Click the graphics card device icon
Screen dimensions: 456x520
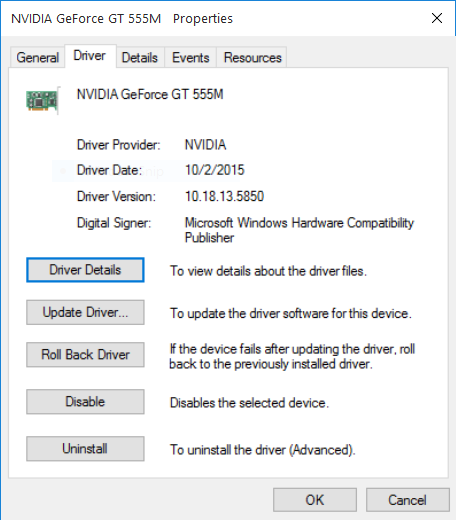pos(43,100)
